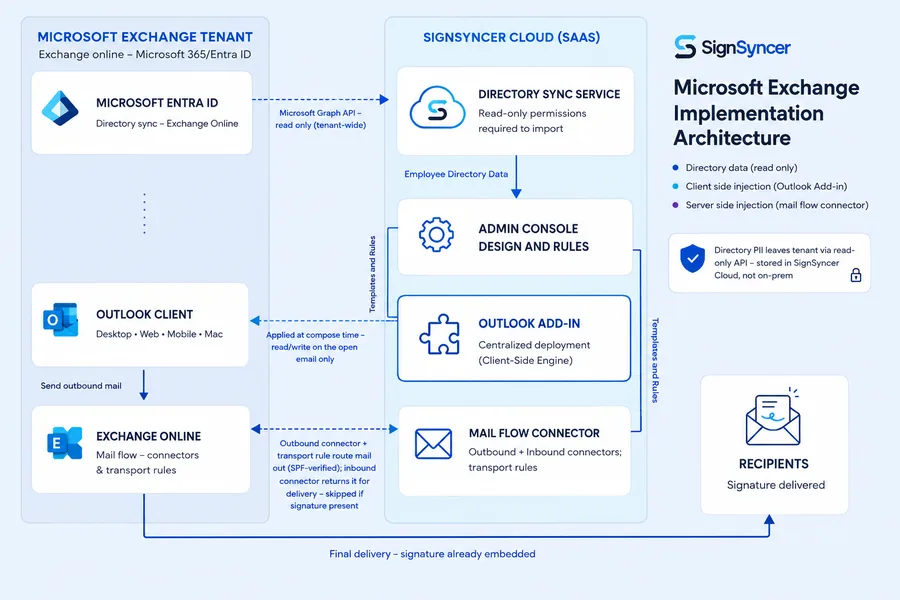This screenshot has width=900, height=600.
Task: Click the Mail Flow Connector envelope icon
Action: click(x=433, y=444)
